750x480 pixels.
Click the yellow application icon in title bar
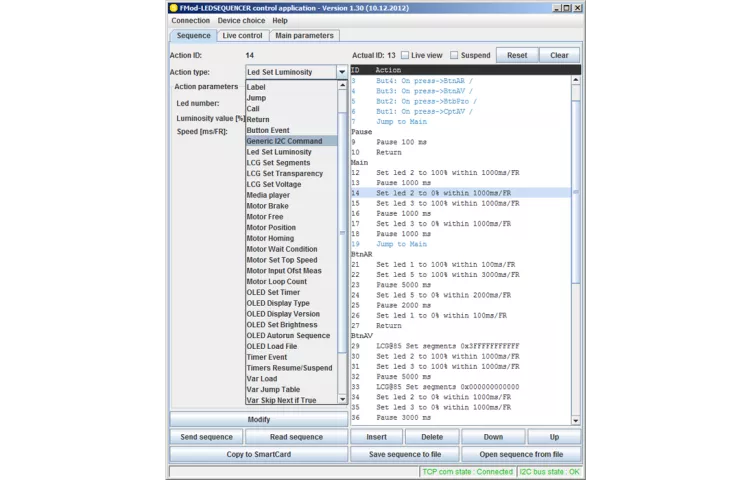click(173, 7)
